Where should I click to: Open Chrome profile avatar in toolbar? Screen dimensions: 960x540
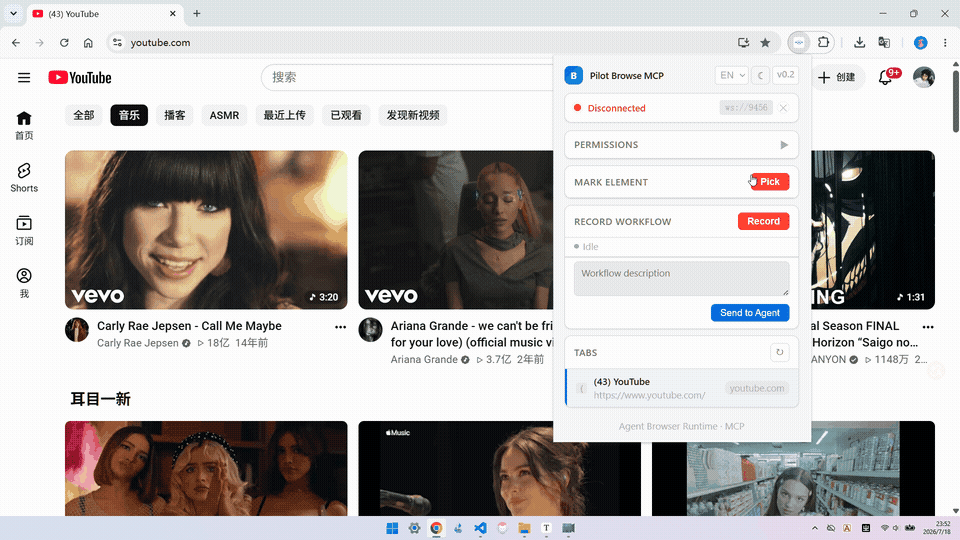tap(920, 42)
